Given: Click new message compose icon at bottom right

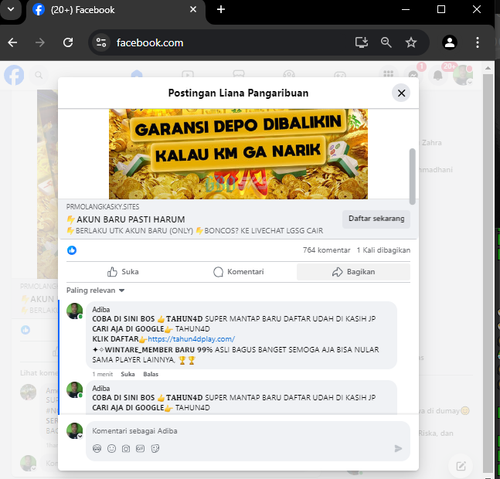Looking at the screenshot, I should click(x=461, y=466).
